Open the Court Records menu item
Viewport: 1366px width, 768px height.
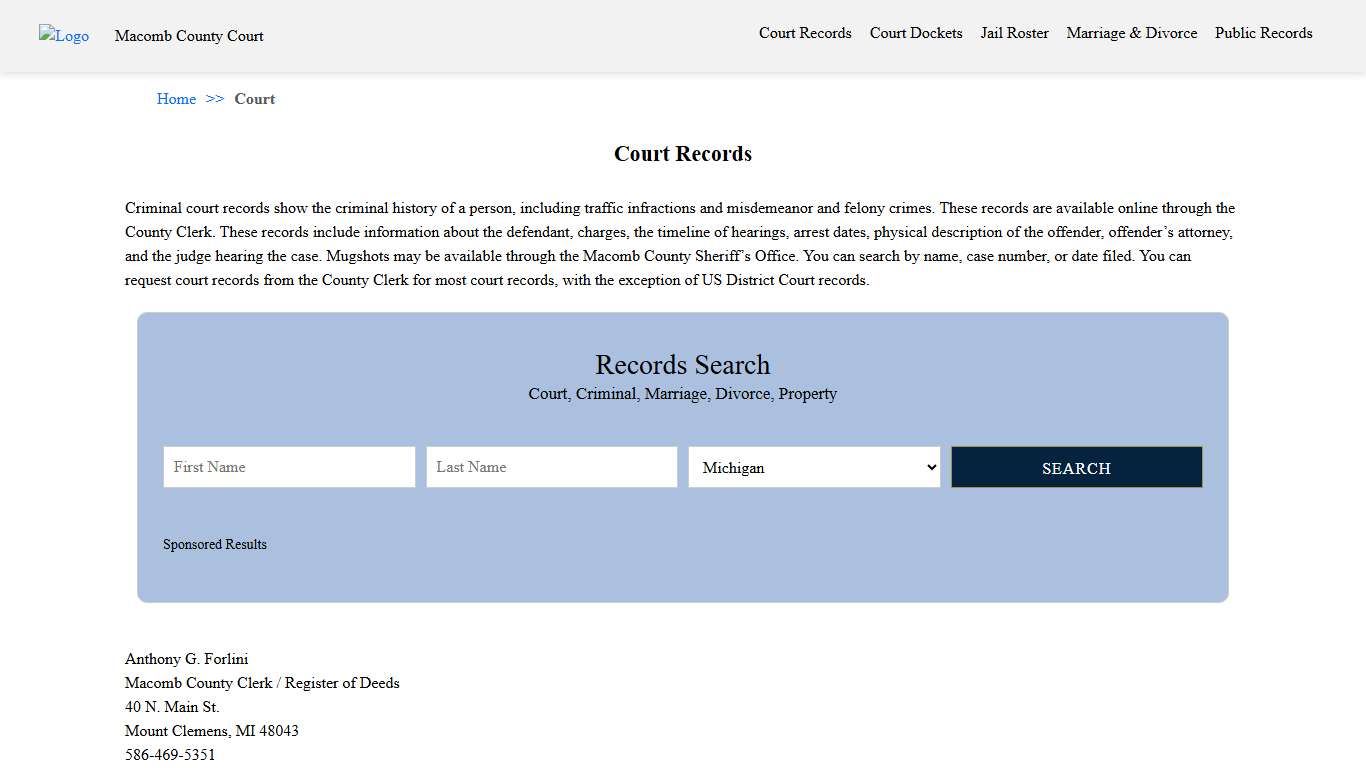805,33
